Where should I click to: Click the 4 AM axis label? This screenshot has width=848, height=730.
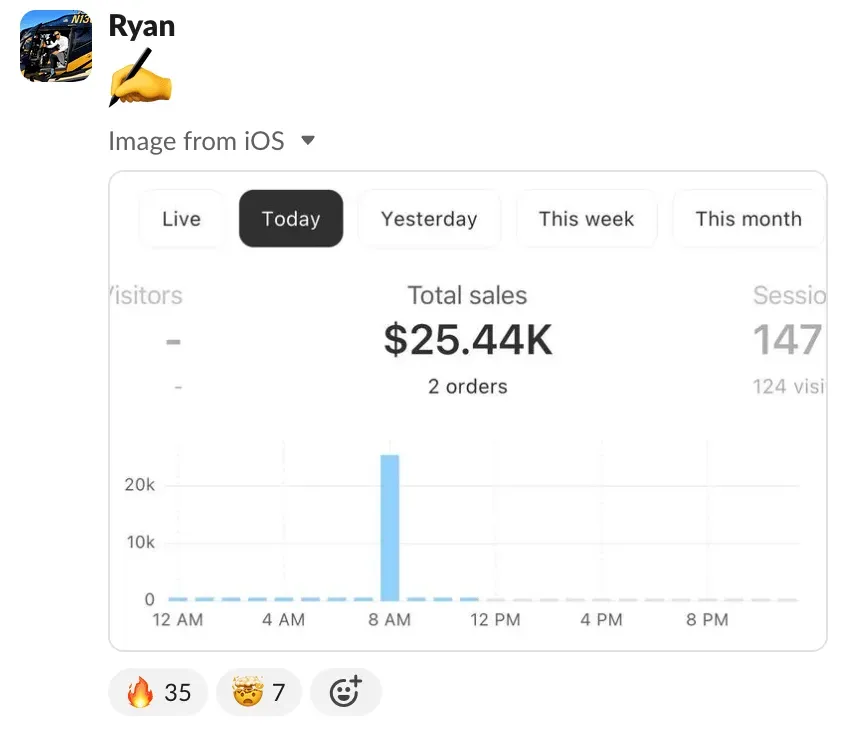[283, 619]
